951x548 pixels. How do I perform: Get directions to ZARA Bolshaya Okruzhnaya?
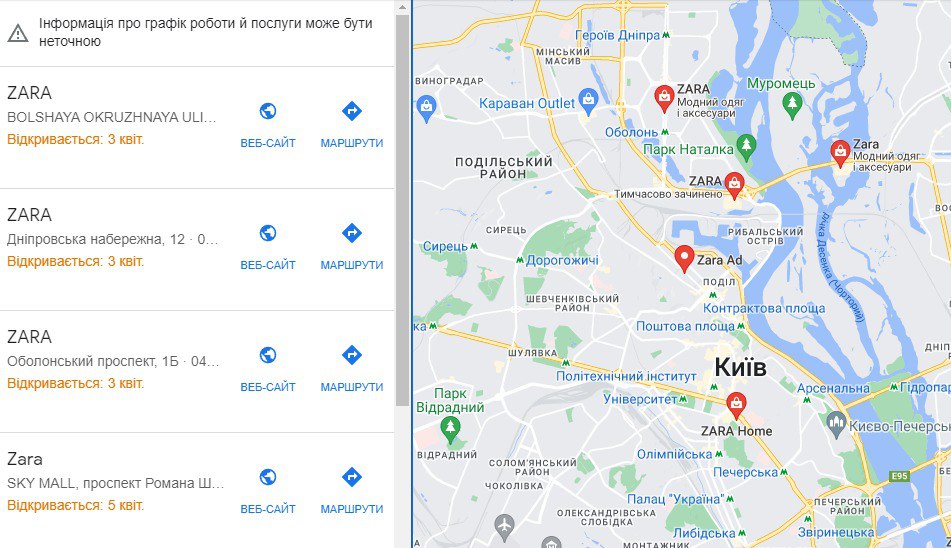(x=352, y=125)
